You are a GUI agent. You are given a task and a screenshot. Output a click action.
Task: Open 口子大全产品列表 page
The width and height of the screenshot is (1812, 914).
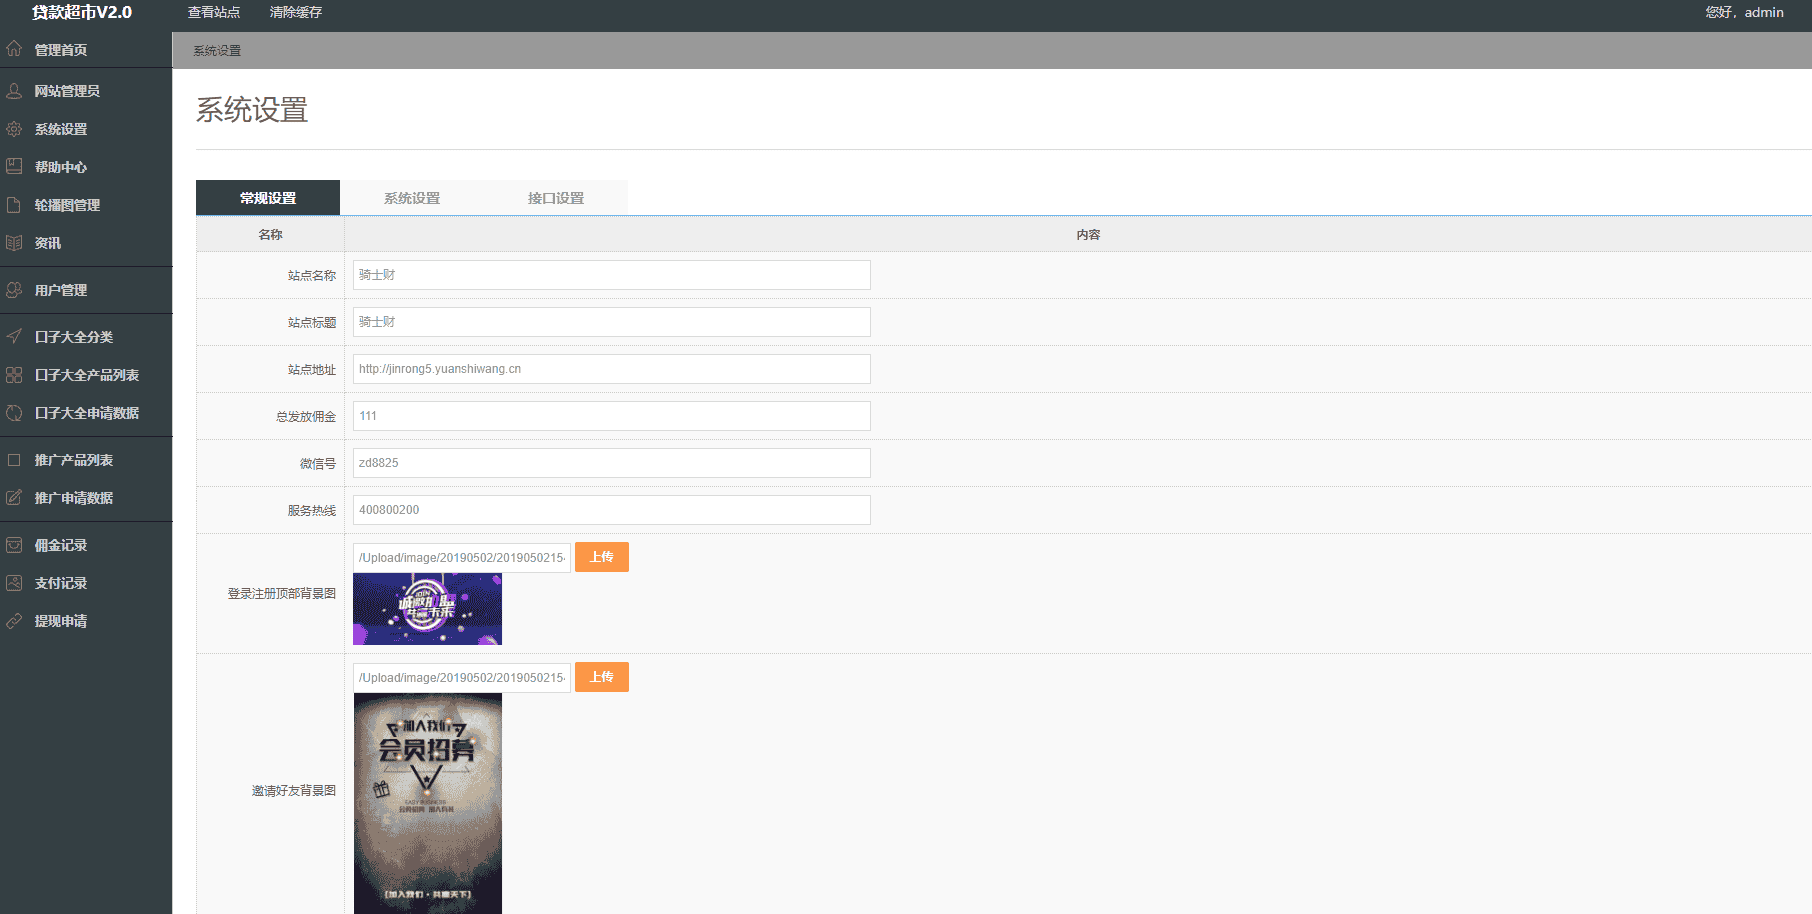pos(87,375)
